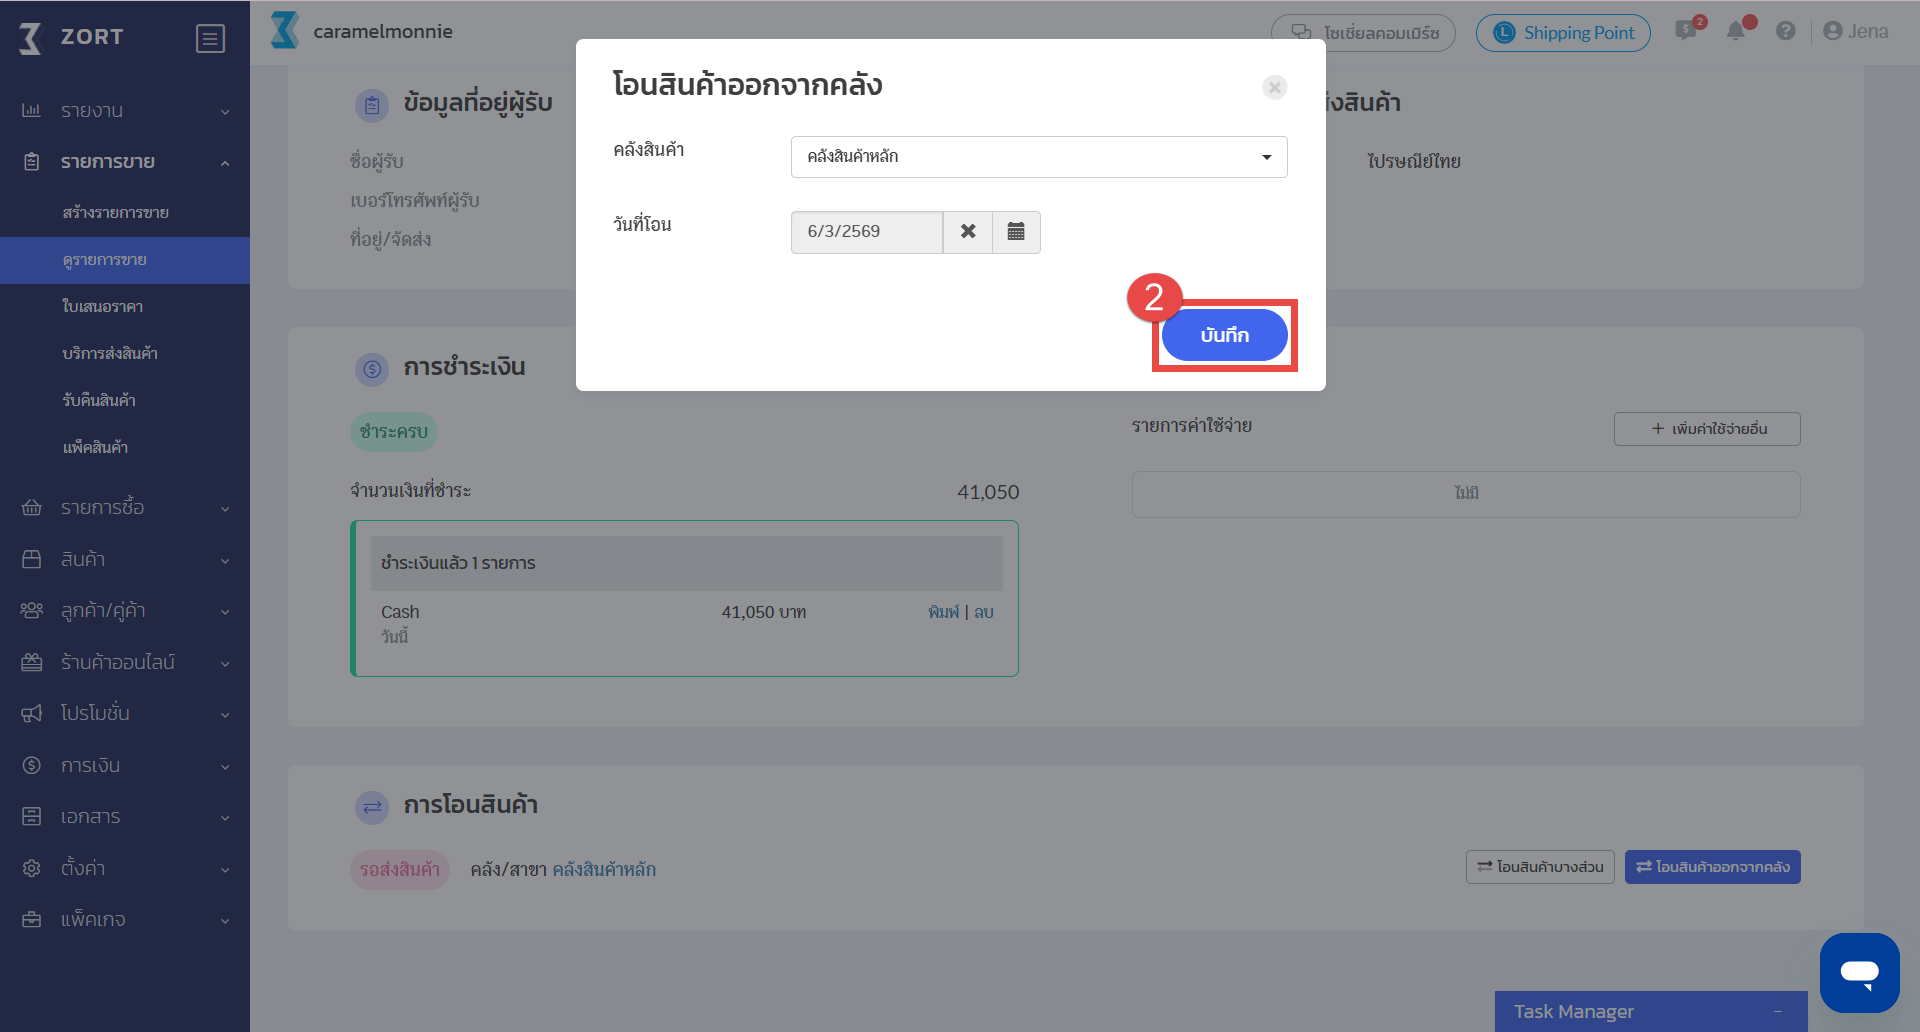This screenshot has height=1032, width=1920.
Task: Open the chat messages icon in header
Action: [1687, 32]
